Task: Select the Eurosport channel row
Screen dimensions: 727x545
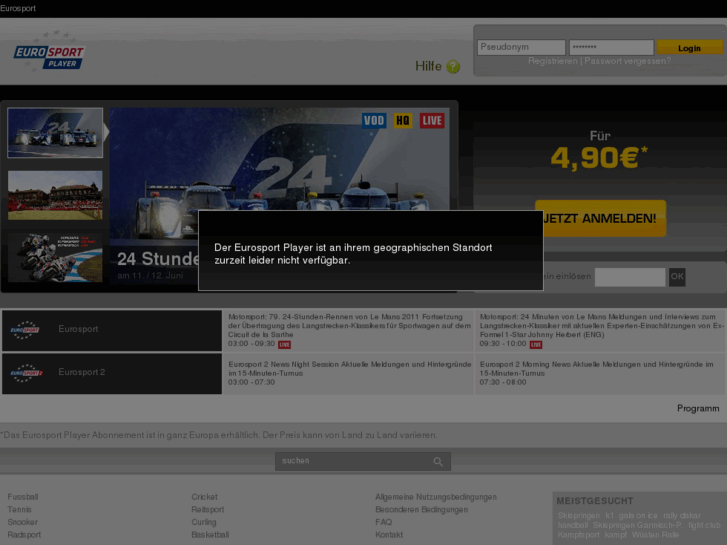Action: click(112, 330)
